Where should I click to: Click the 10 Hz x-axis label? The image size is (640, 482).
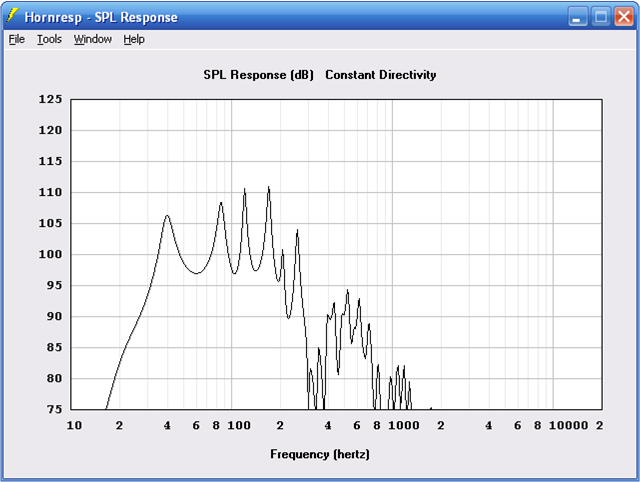[74, 425]
